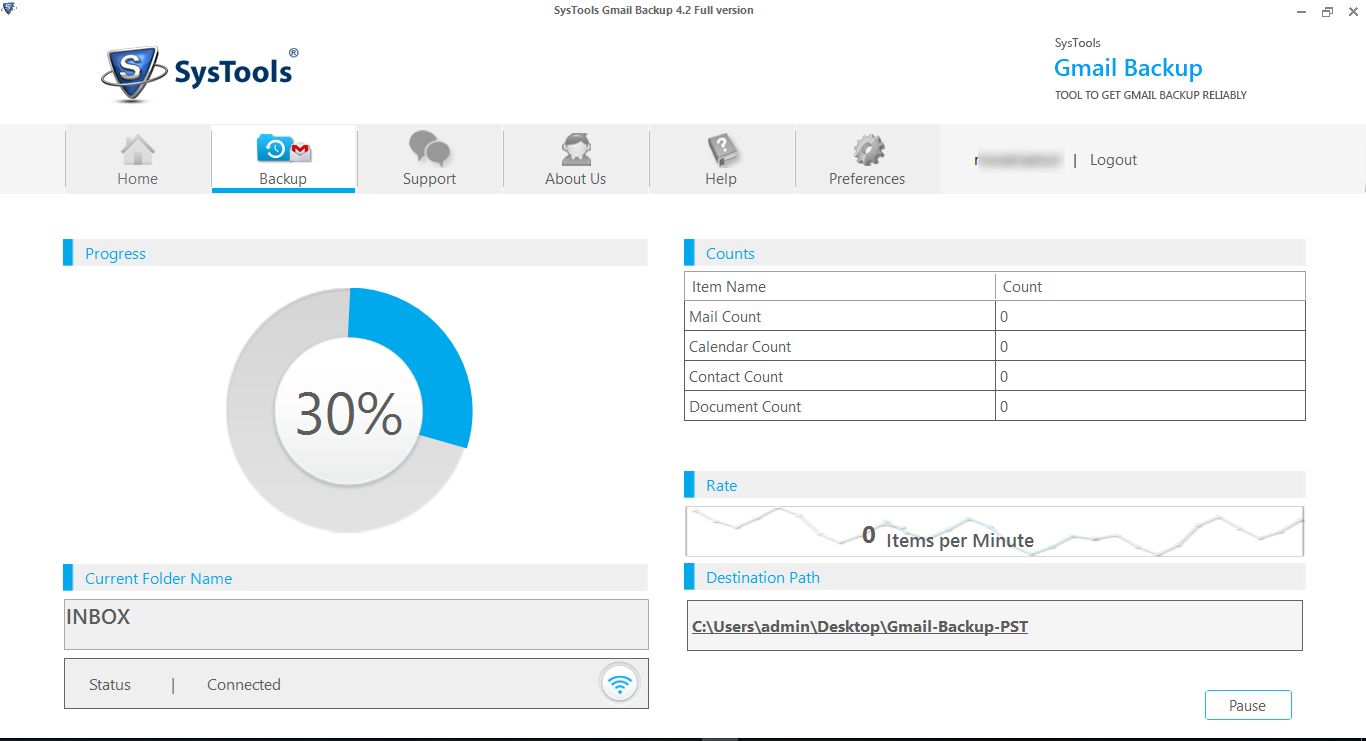Click the Progress section heading
Screen dimensions: 1366x741
click(115, 254)
